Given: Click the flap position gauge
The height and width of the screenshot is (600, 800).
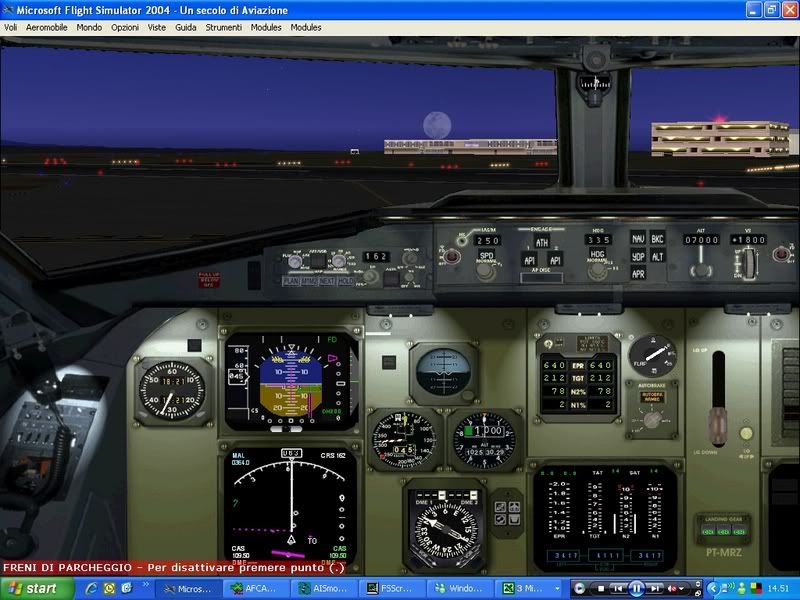Looking at the screenshot, I should click(x=653, y=356).
